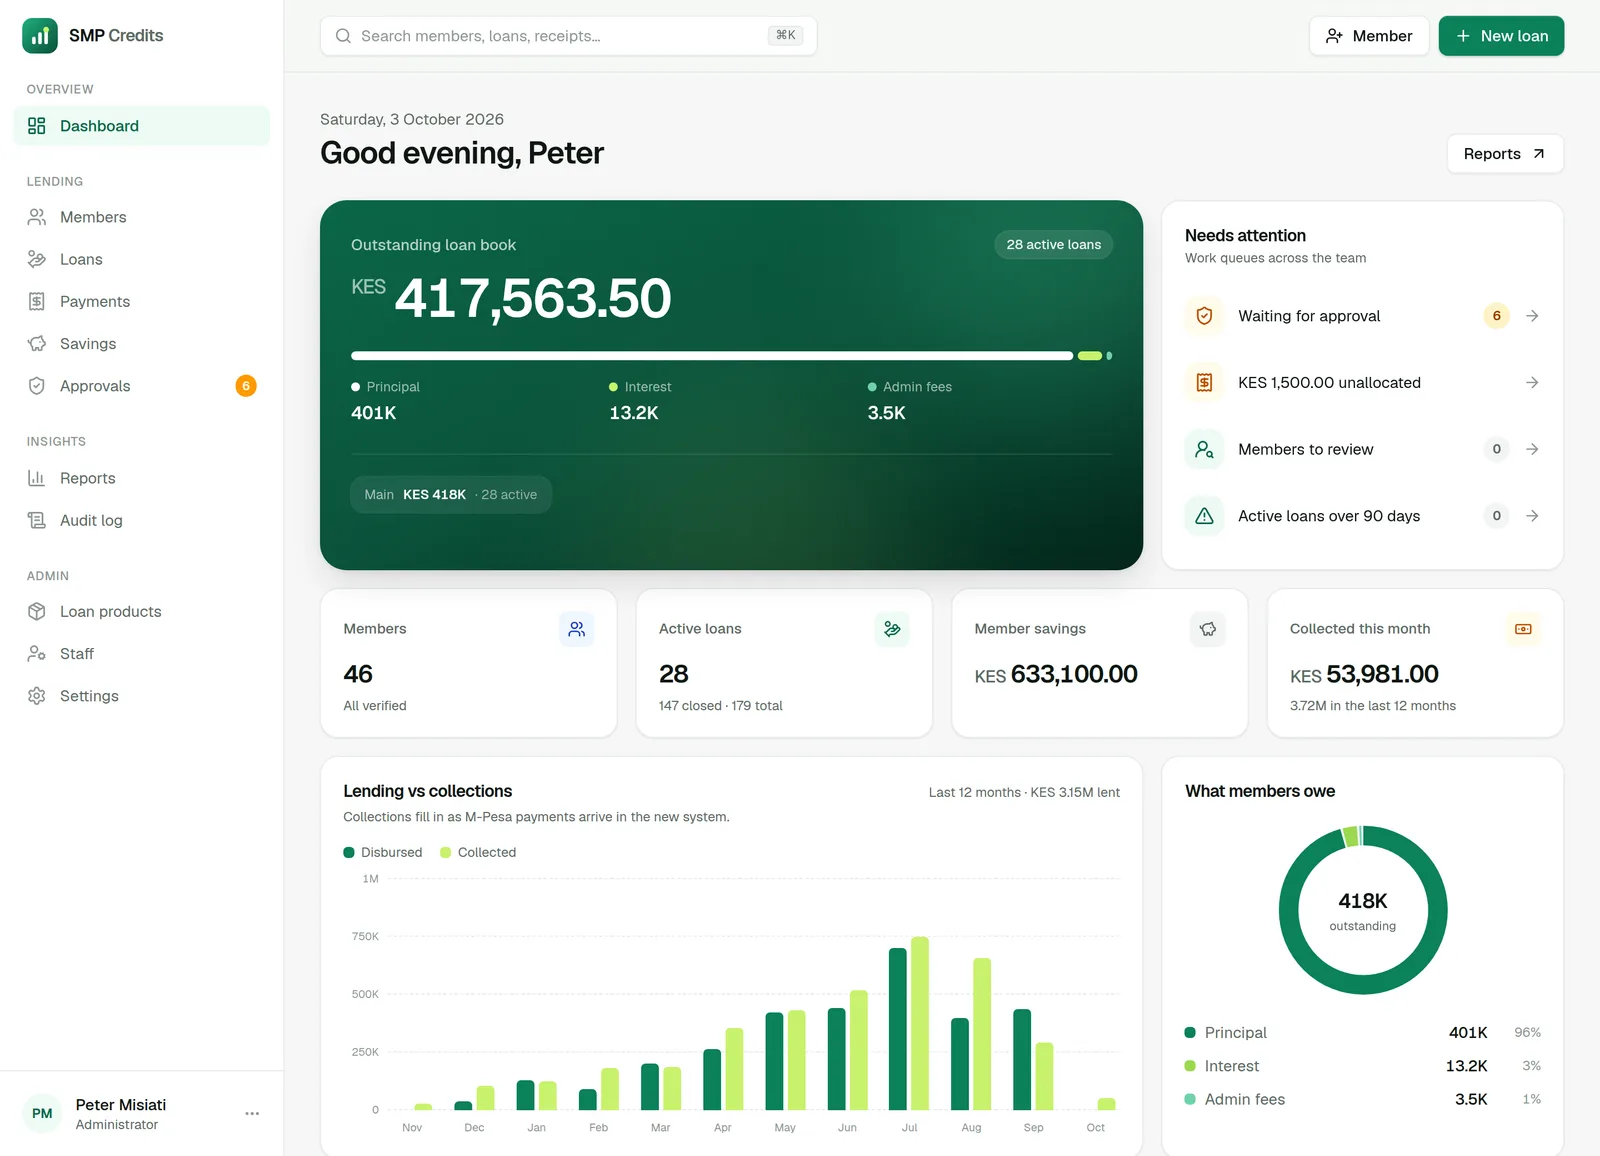
Task: Click the loan book progress bar
Action: click(x=731, y=356)
